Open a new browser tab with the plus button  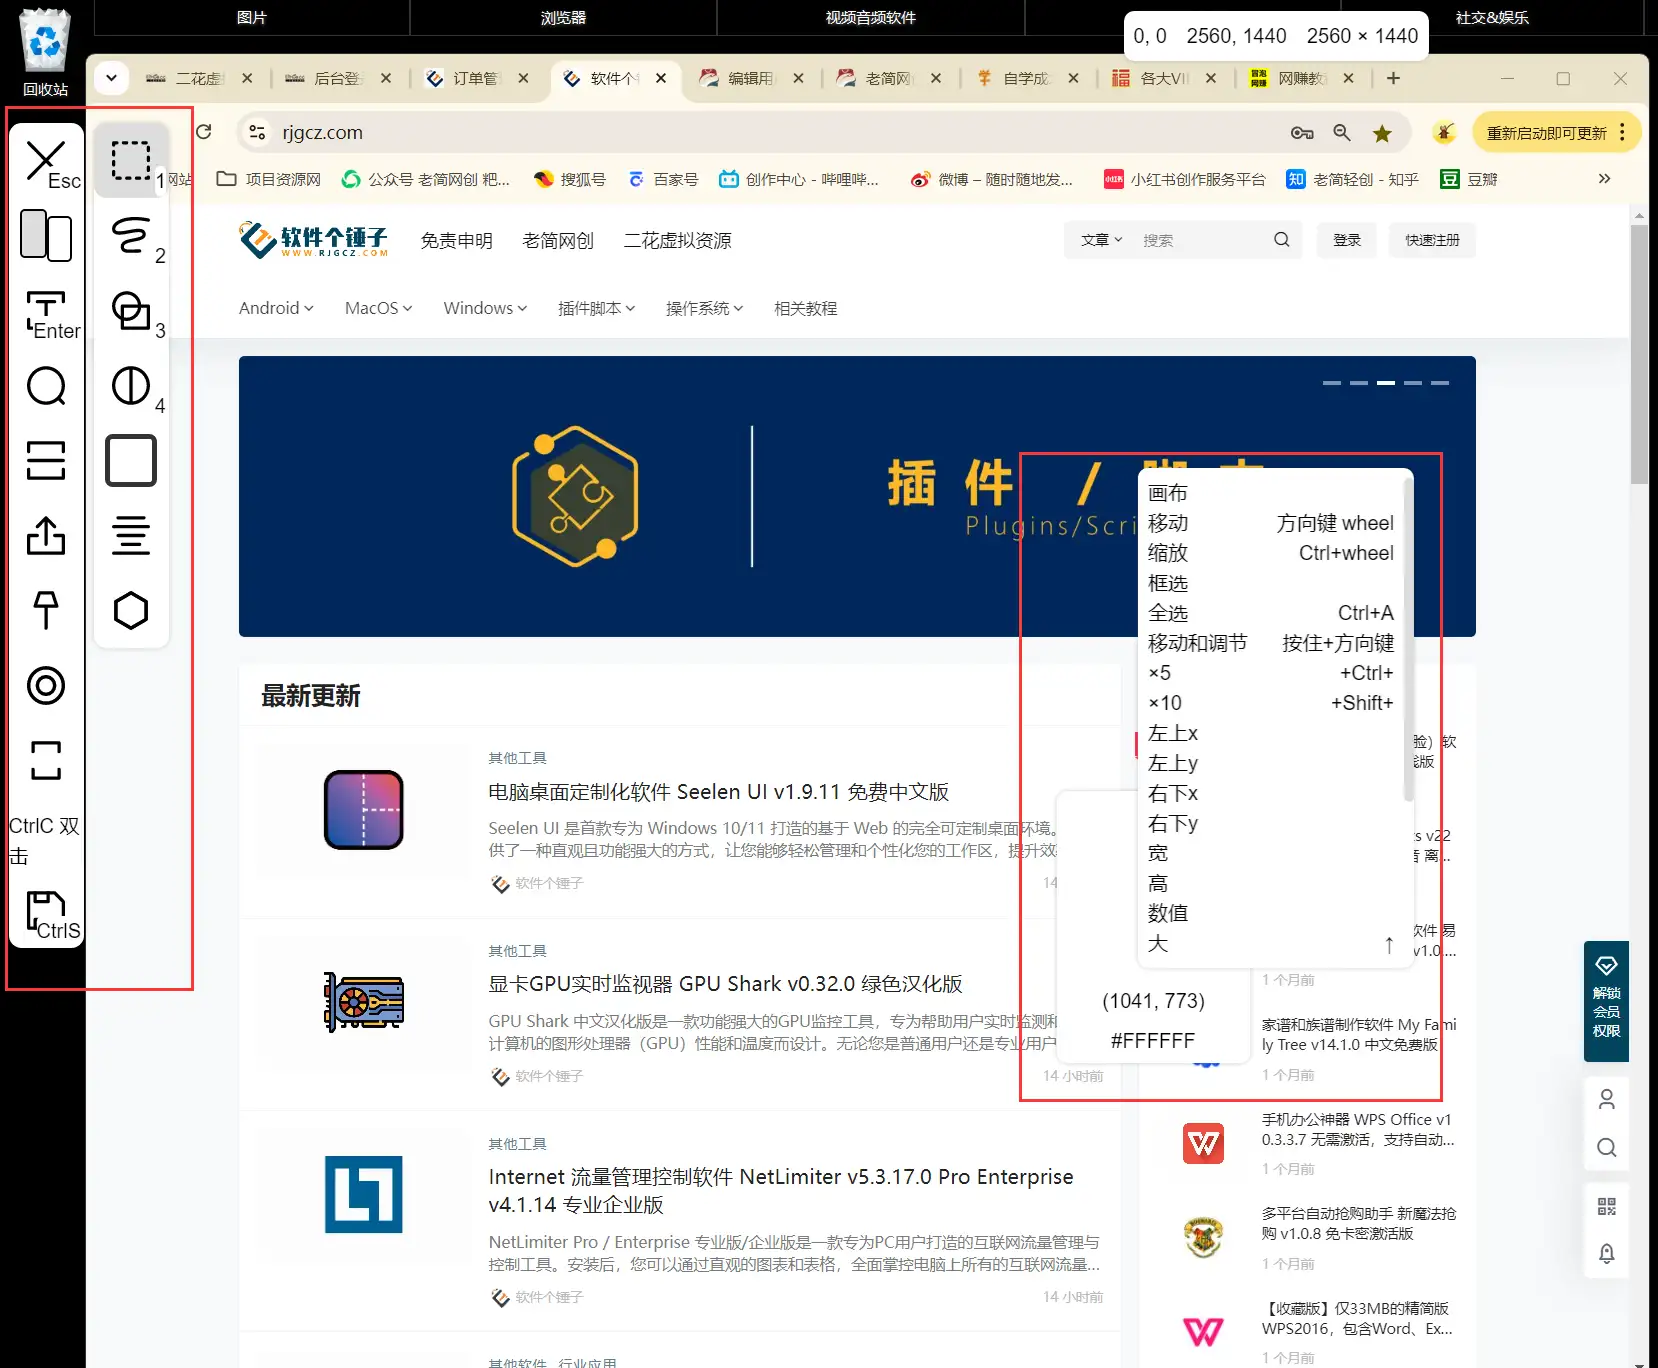pyautogui.click(x=1393, y=78)
